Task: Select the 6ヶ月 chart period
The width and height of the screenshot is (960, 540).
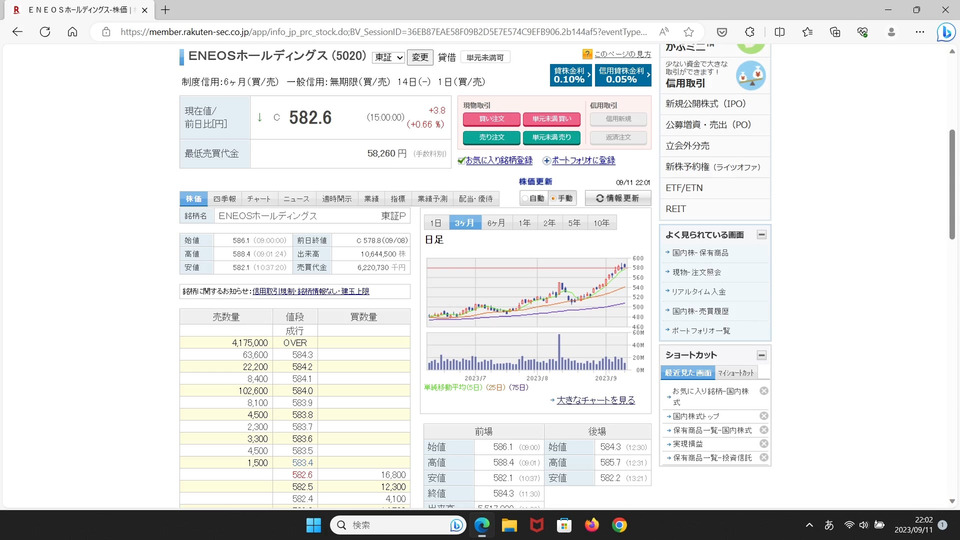Action: click(496, 223)
